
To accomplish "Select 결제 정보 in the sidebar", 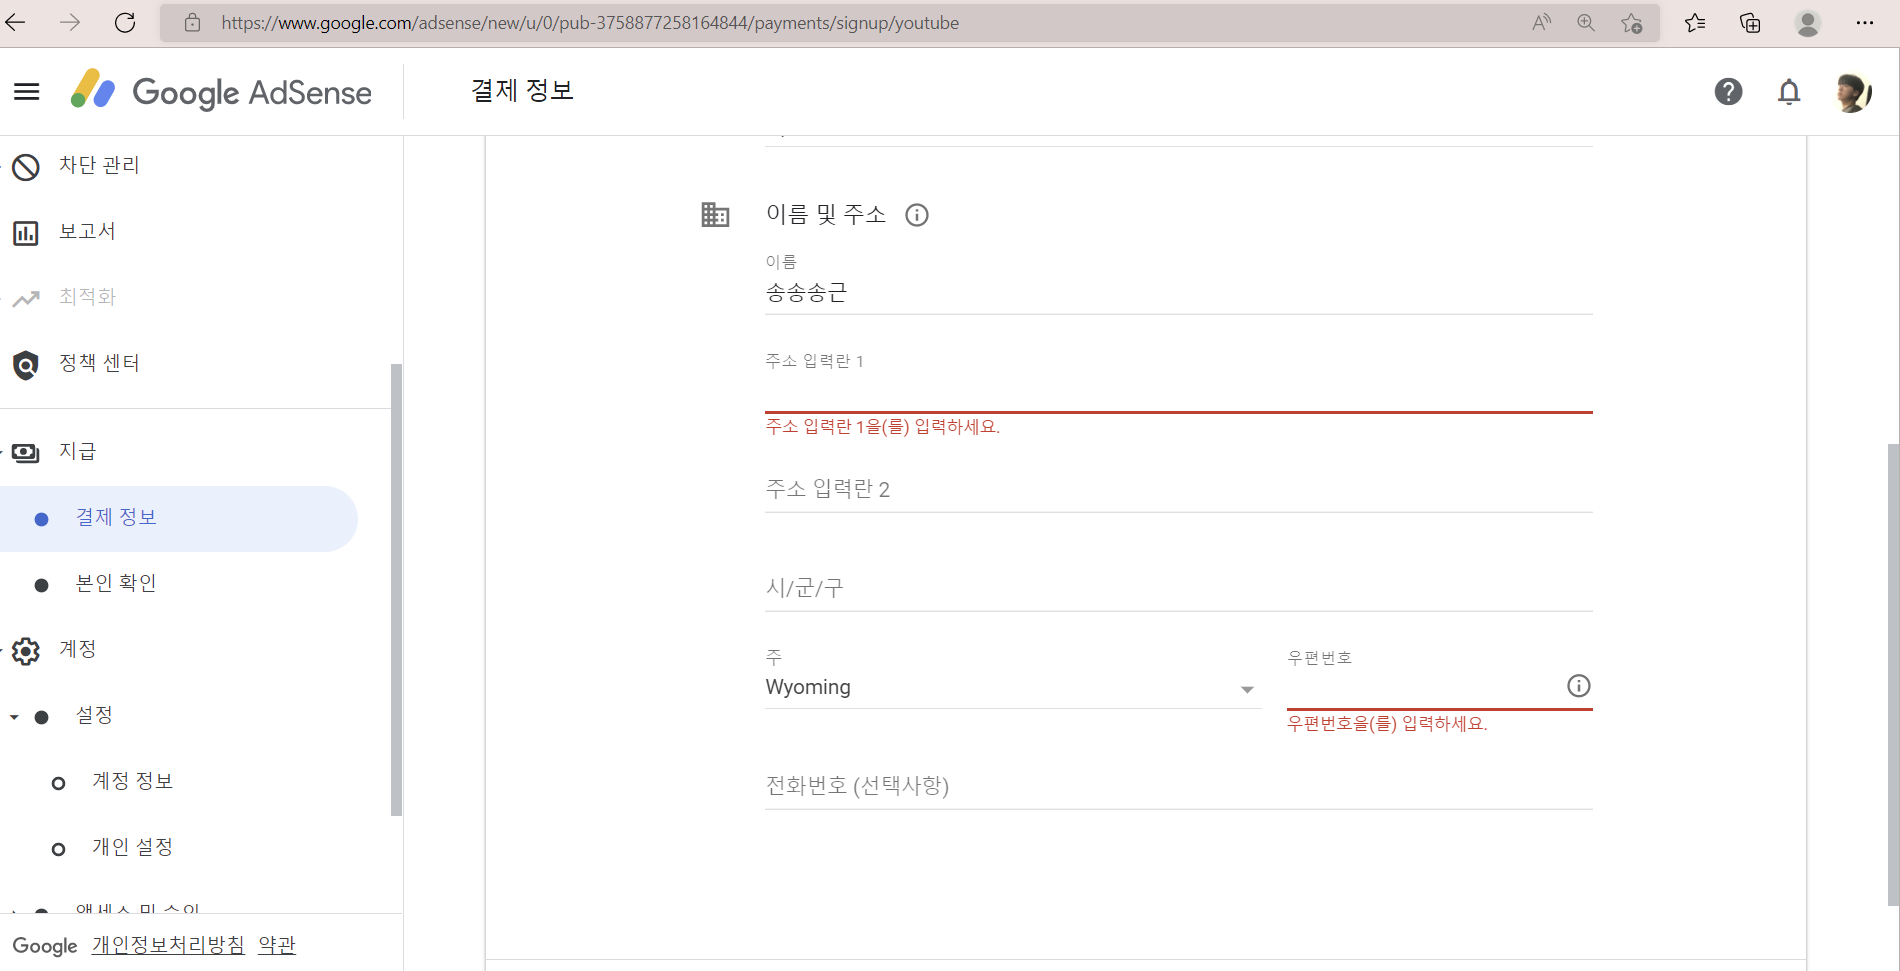I will (116, 517).
